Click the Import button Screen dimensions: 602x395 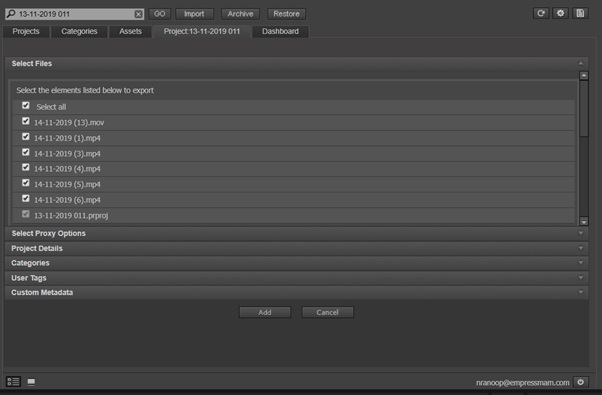tap(194, 14)
